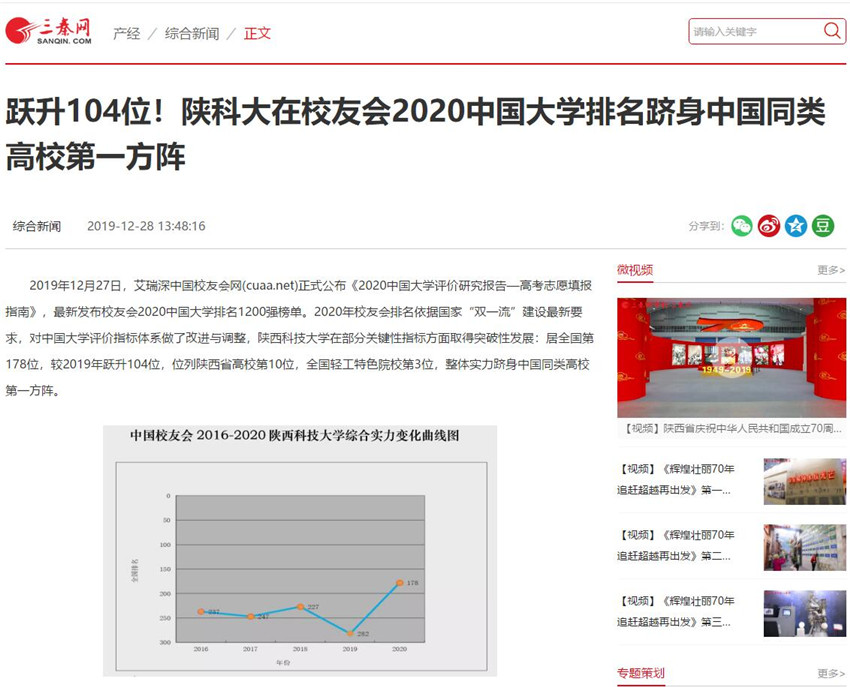Click the 综合新闻 category label under the headline
Screen dimensions: 850x687
(37, 226)
